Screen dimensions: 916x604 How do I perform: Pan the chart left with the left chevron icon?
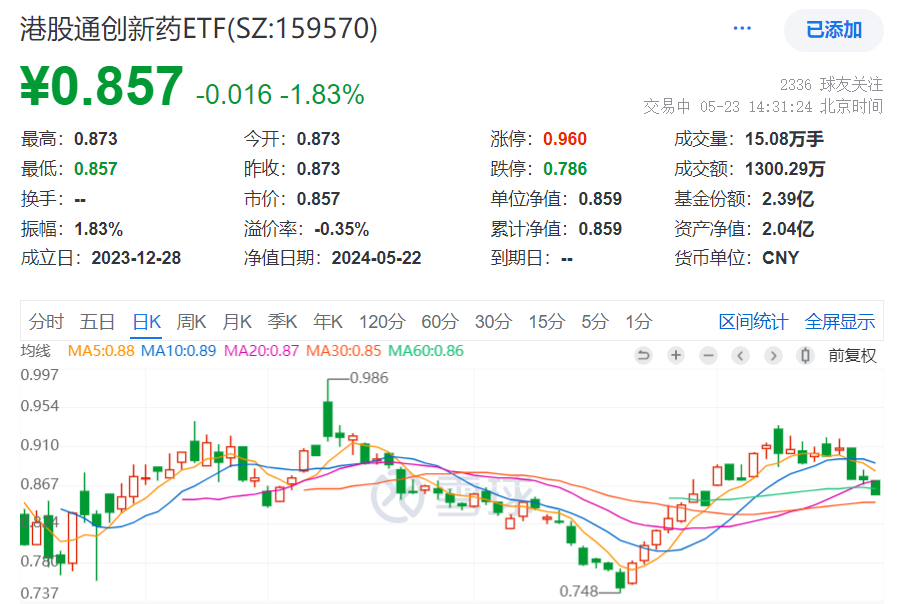point(740,355)
